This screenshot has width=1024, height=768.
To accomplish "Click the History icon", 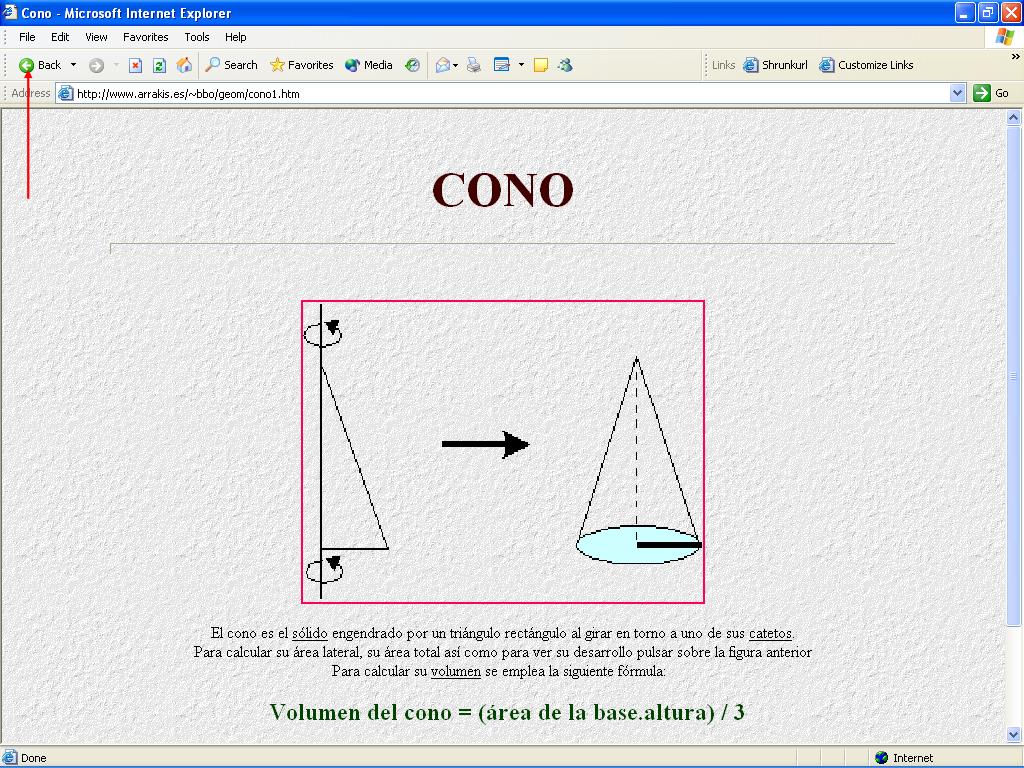I will [412, 65].
